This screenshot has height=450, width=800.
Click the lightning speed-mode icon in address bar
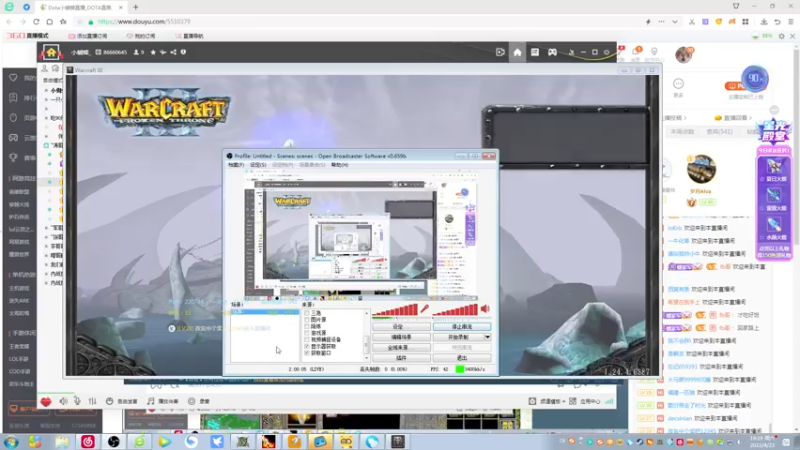click(648, 22)
